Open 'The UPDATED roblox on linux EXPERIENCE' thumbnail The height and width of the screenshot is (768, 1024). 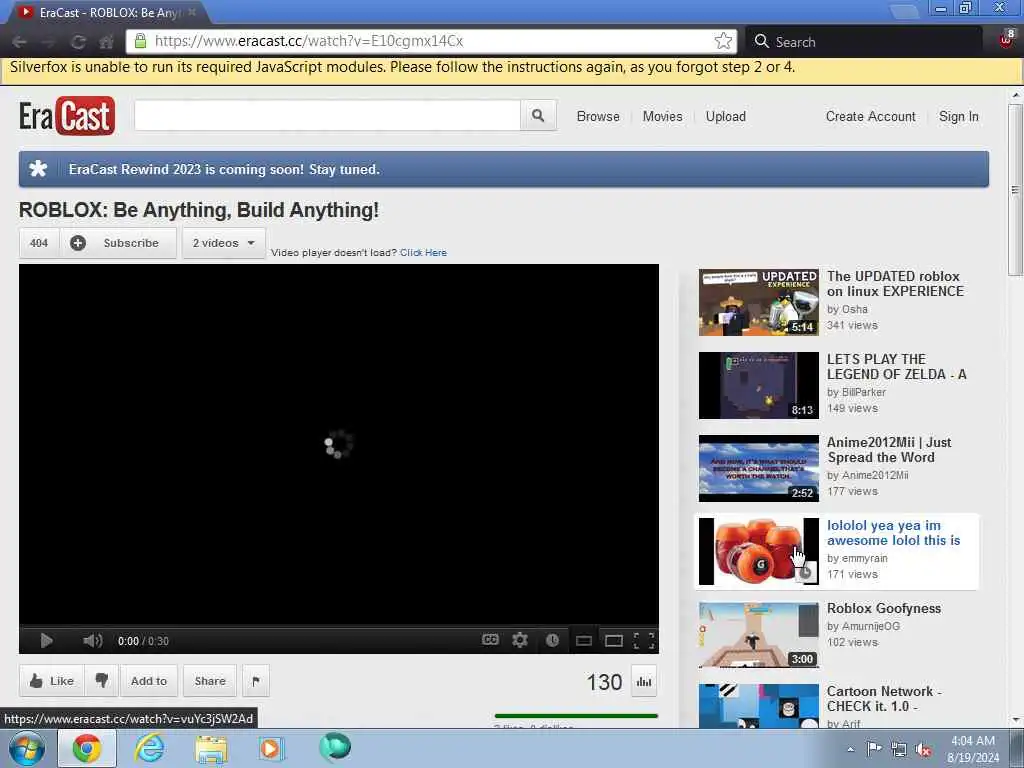(x=758, y=302)
